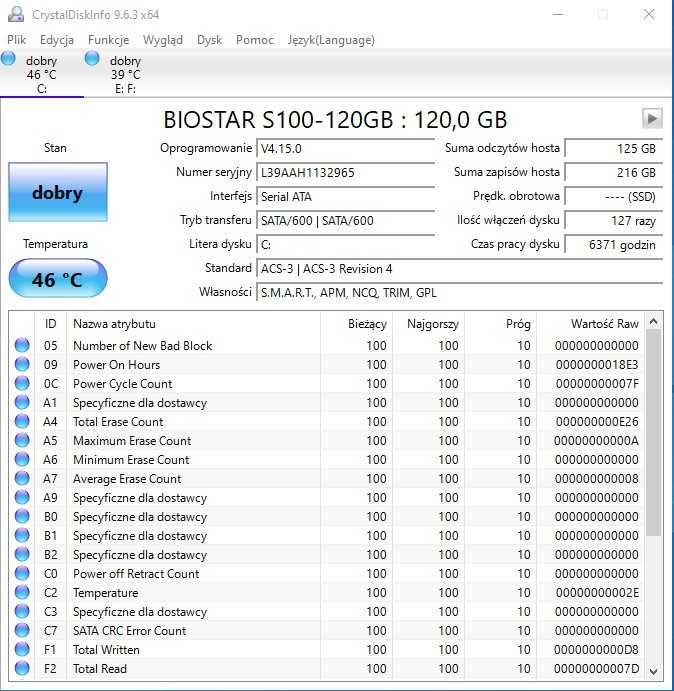The height and width of the screenshot is (691, 674).
Task: Open the Wygląd menu
Action: [x=163, y=40]
